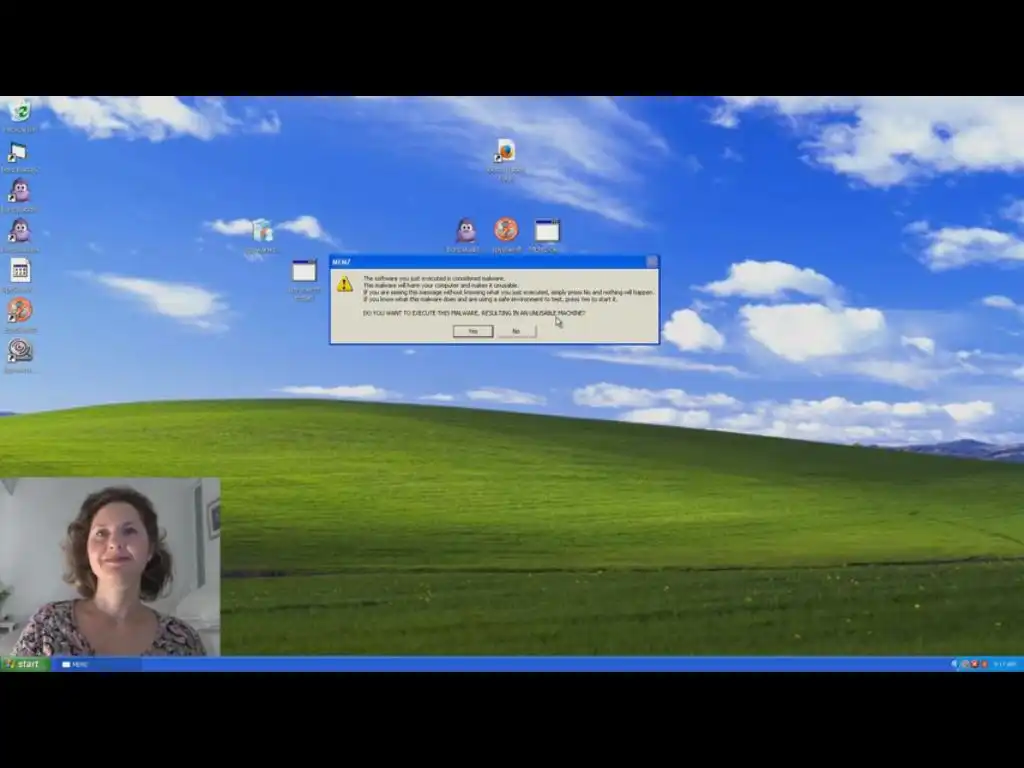Select the orange round icon without shortcut arrow
This screenshot has height=768, width=1024.
(505, 230)
